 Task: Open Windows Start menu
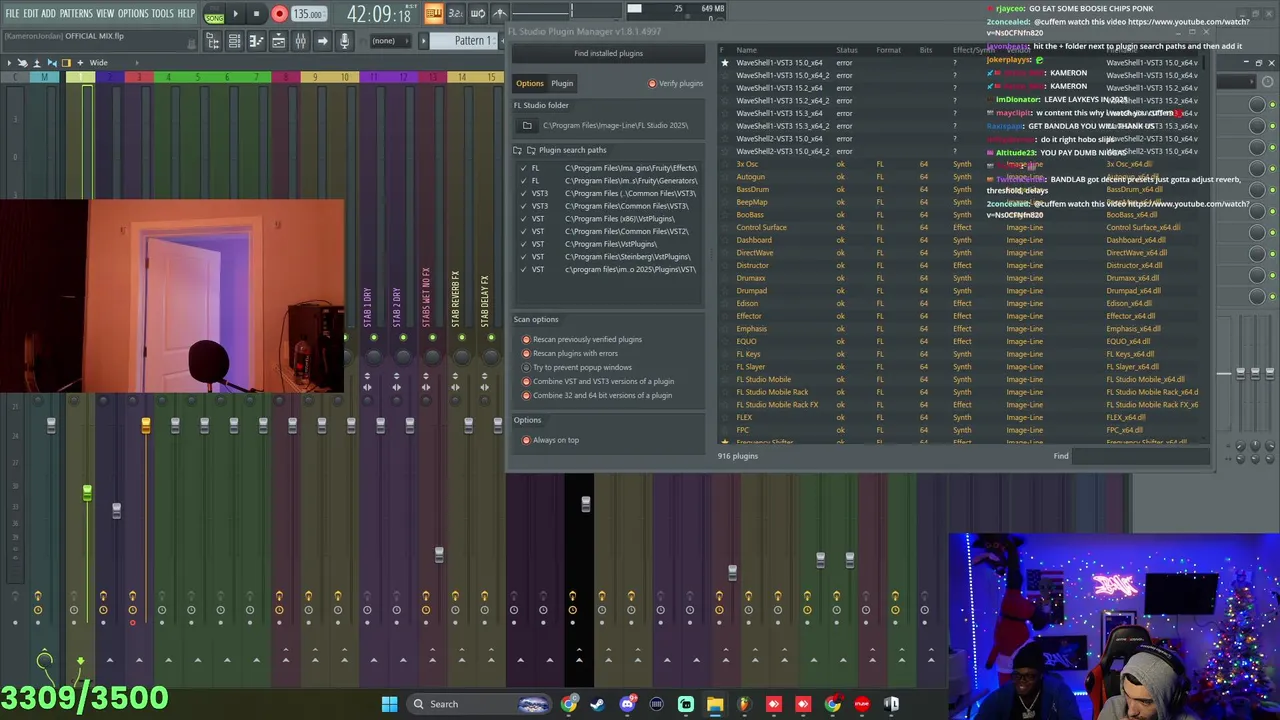(389, 704)
